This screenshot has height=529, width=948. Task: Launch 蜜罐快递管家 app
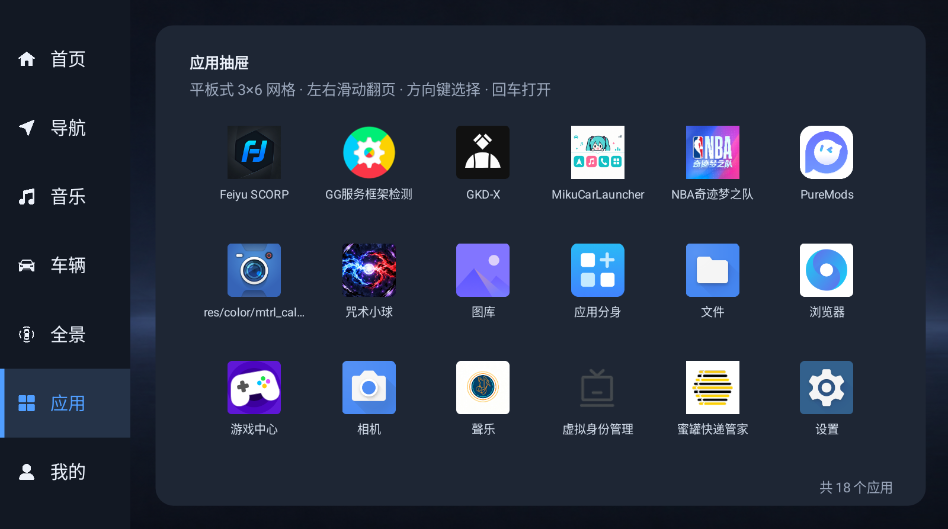712,388
